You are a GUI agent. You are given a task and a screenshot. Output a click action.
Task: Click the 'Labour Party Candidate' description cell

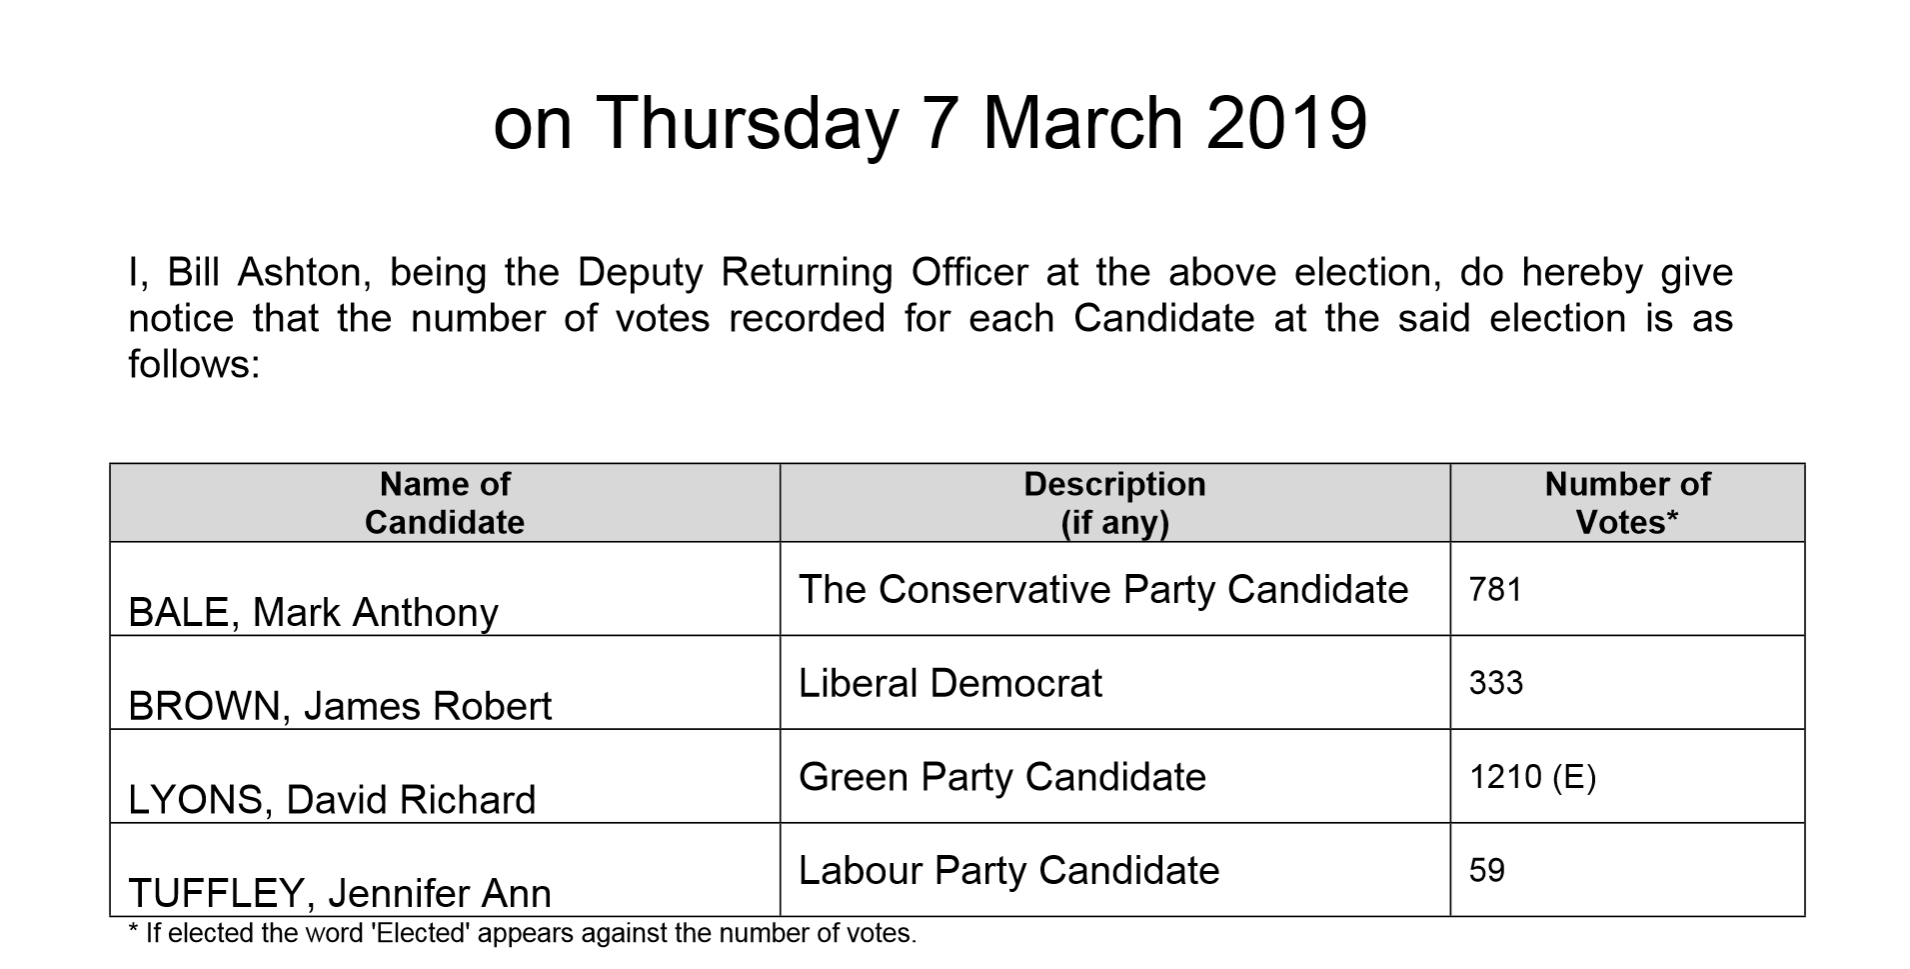(1009, 871)
